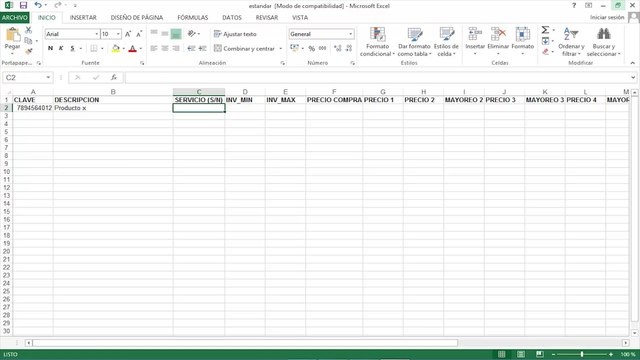Select column C header

point(199,92)
